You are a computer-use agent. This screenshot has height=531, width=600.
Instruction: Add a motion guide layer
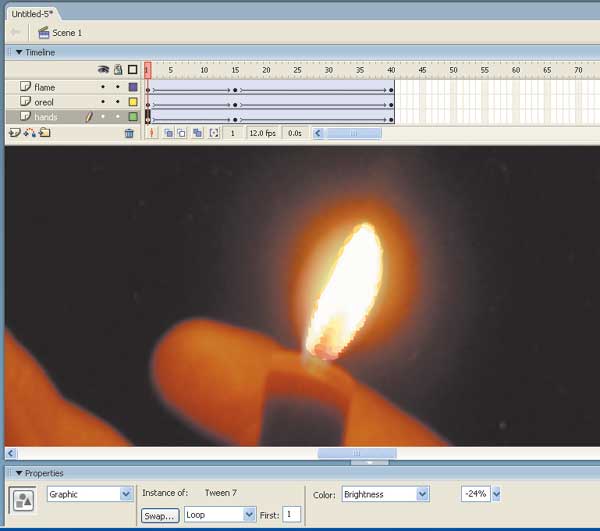(x=29, y=133)
